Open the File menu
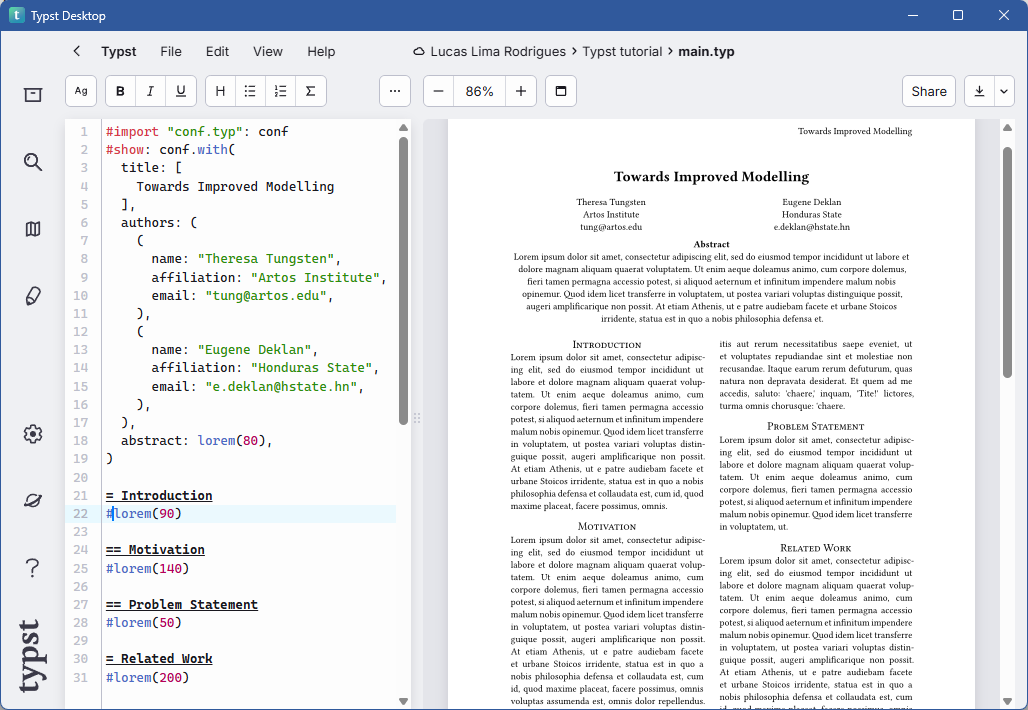This screenshot has width=1028, height=710. click(x=170, y=51)
